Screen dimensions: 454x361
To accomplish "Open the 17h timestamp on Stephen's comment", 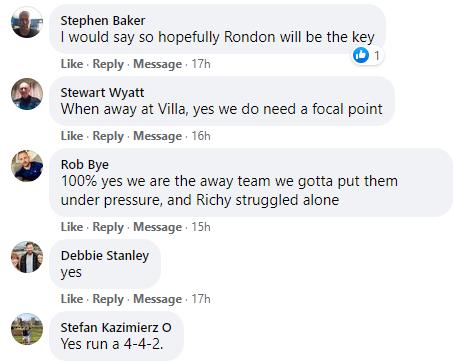I will [x=201, y=64].
